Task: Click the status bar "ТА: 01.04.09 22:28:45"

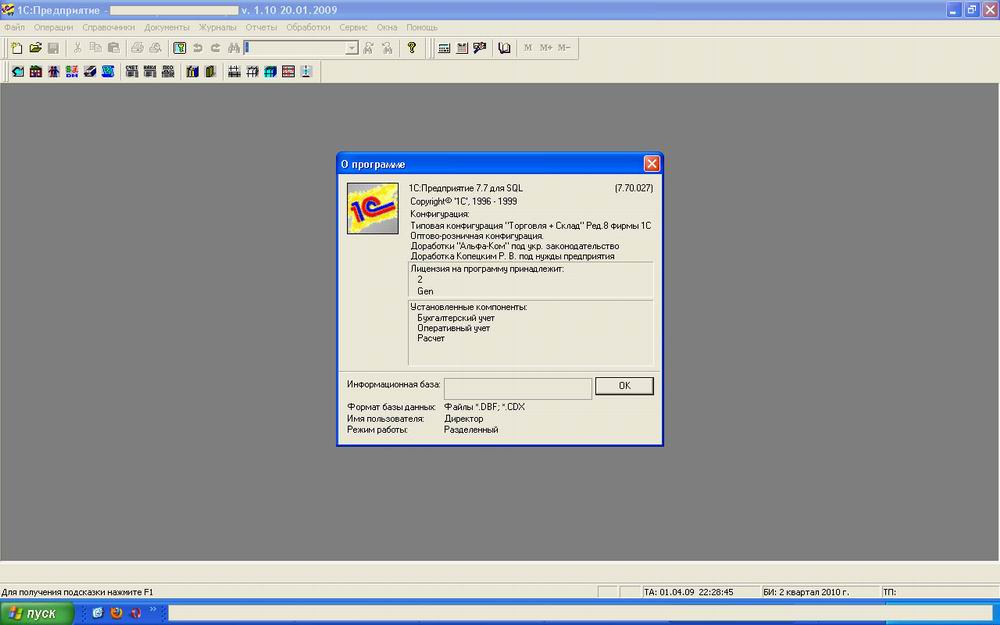Action: tap(688, 592)
